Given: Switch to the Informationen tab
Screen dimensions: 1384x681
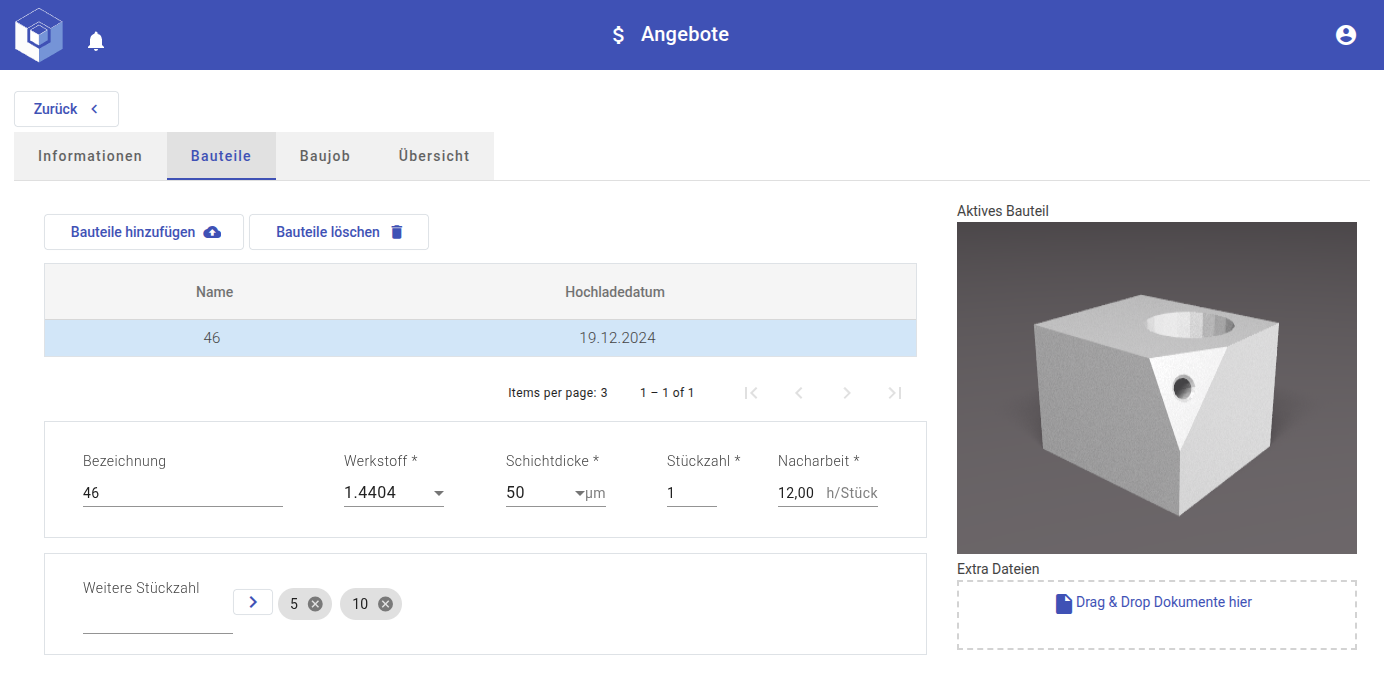Looking at the screenshot, I should pos(90,156).
